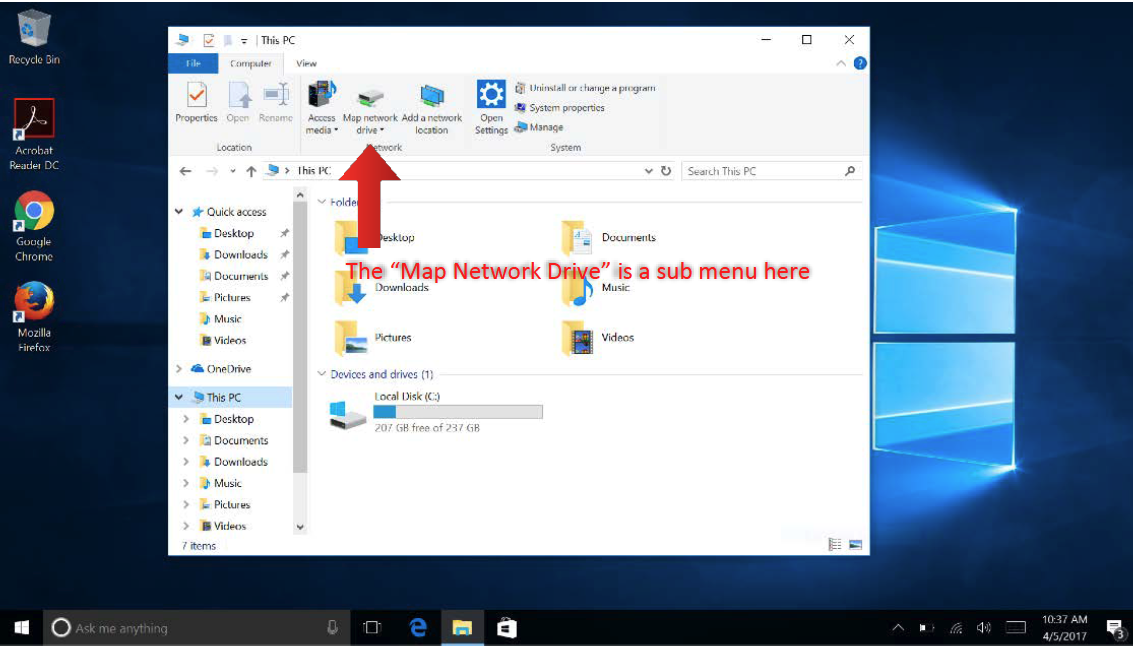Open the Recent locations dropdown arrow

click(x=233, y=171)
